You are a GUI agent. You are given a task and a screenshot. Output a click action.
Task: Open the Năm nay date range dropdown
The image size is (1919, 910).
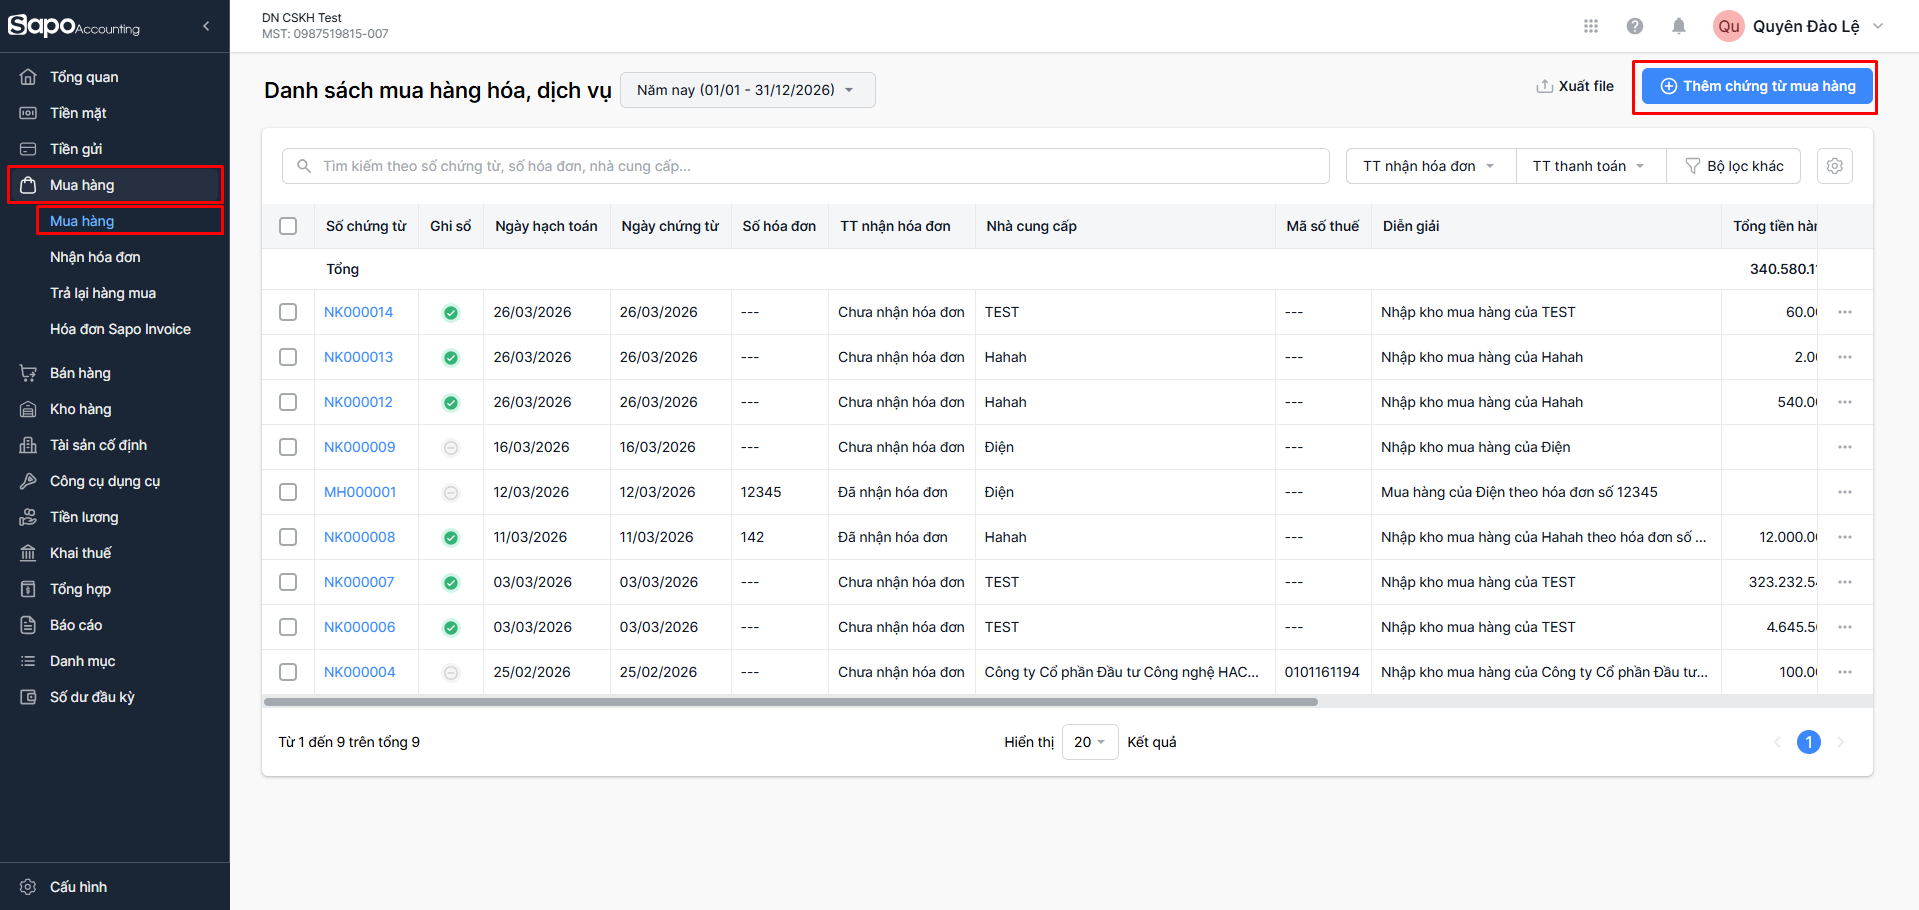748,90
